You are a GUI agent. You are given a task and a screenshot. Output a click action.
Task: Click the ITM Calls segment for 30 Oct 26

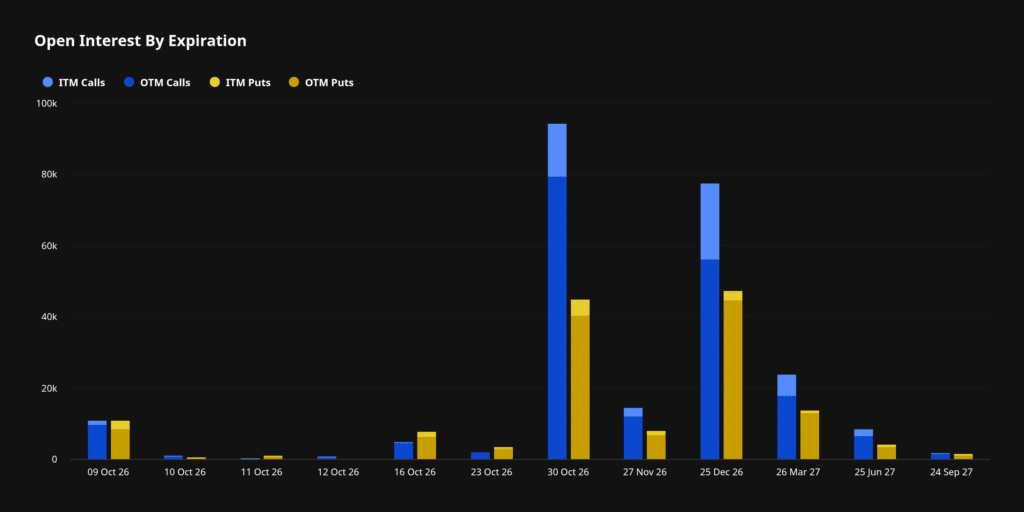557,150
